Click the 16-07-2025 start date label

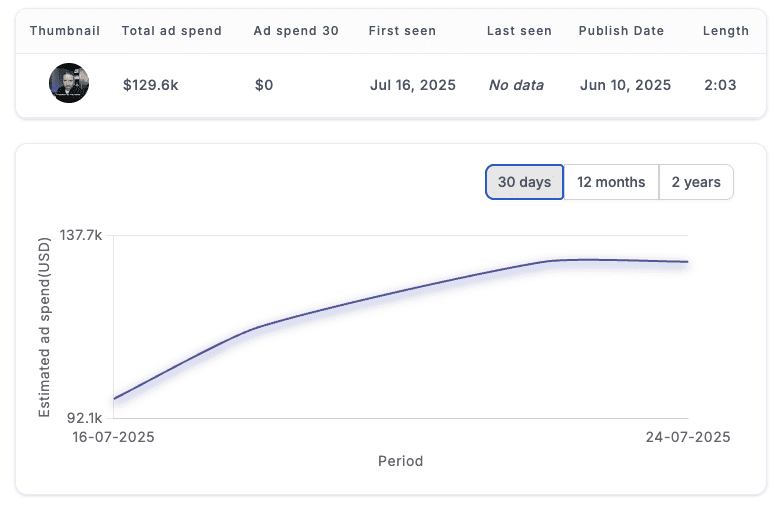coord(112,437)
